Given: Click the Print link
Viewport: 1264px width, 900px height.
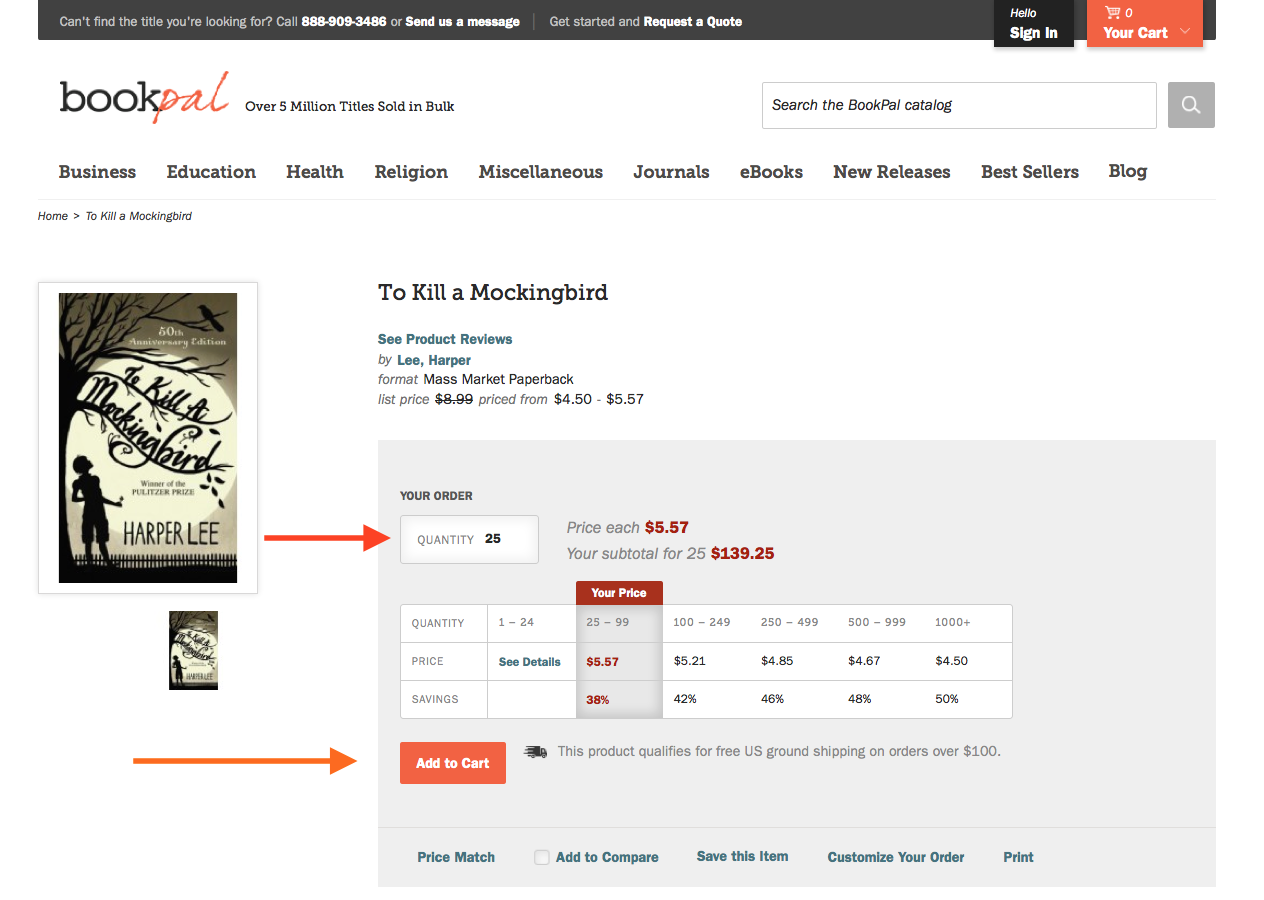Looking at the screenshot, I should pos(1019,857).
